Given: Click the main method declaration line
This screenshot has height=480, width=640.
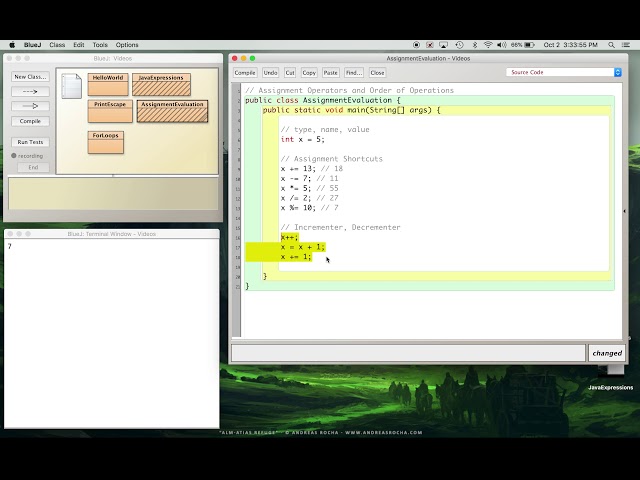Looking at the screenshot, I should tap(351, 110).
